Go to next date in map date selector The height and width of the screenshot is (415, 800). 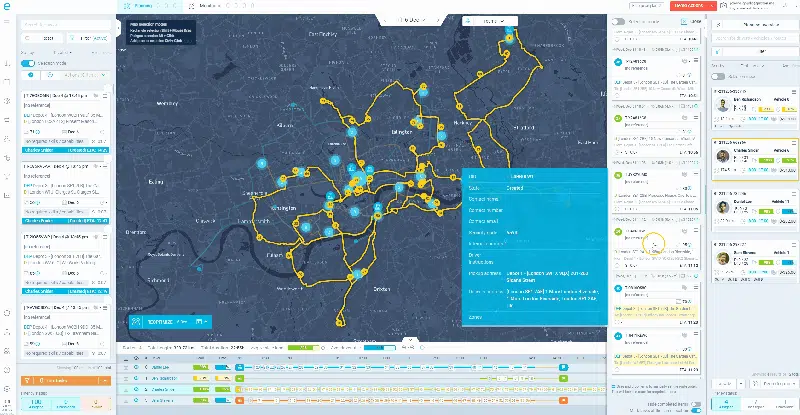click(438, 20)
